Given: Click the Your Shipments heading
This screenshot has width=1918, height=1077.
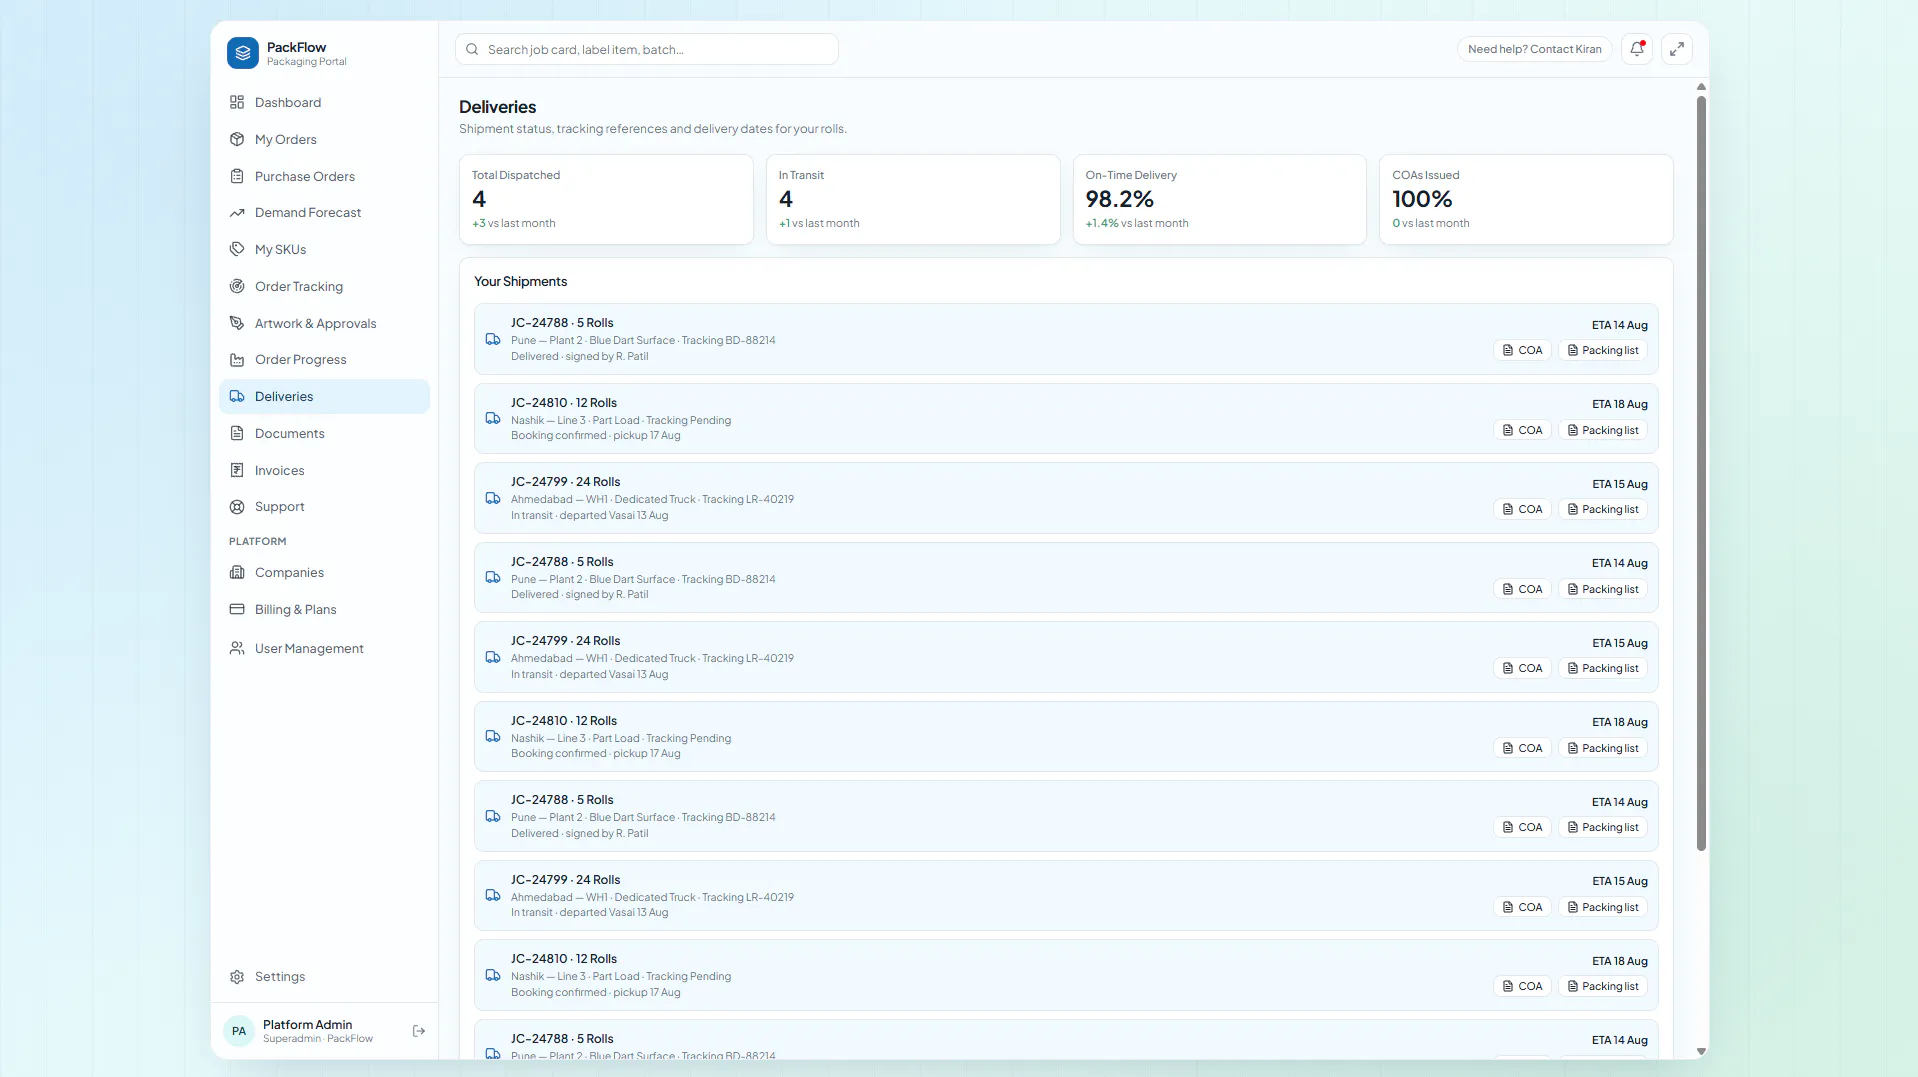Looking at the screenshot, I should click(520, 281).
